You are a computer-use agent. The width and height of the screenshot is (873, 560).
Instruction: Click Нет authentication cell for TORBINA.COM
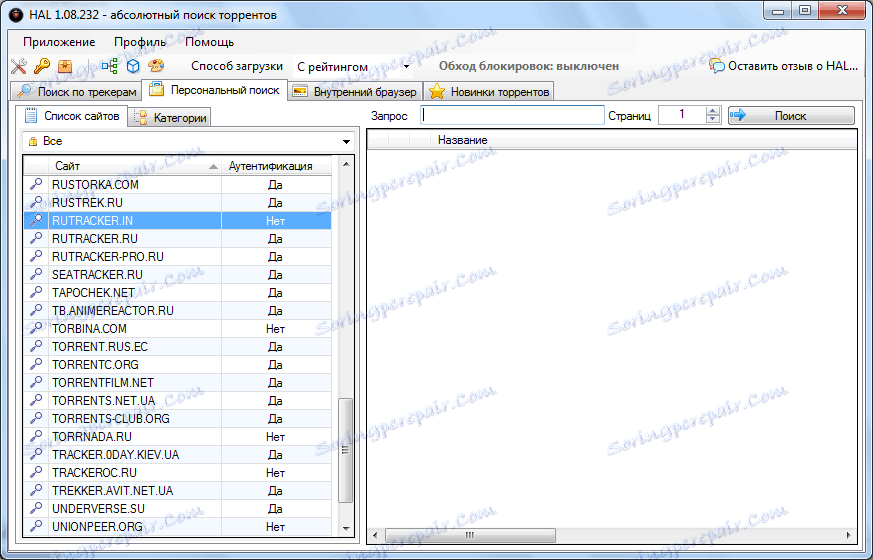click(276, 328)
